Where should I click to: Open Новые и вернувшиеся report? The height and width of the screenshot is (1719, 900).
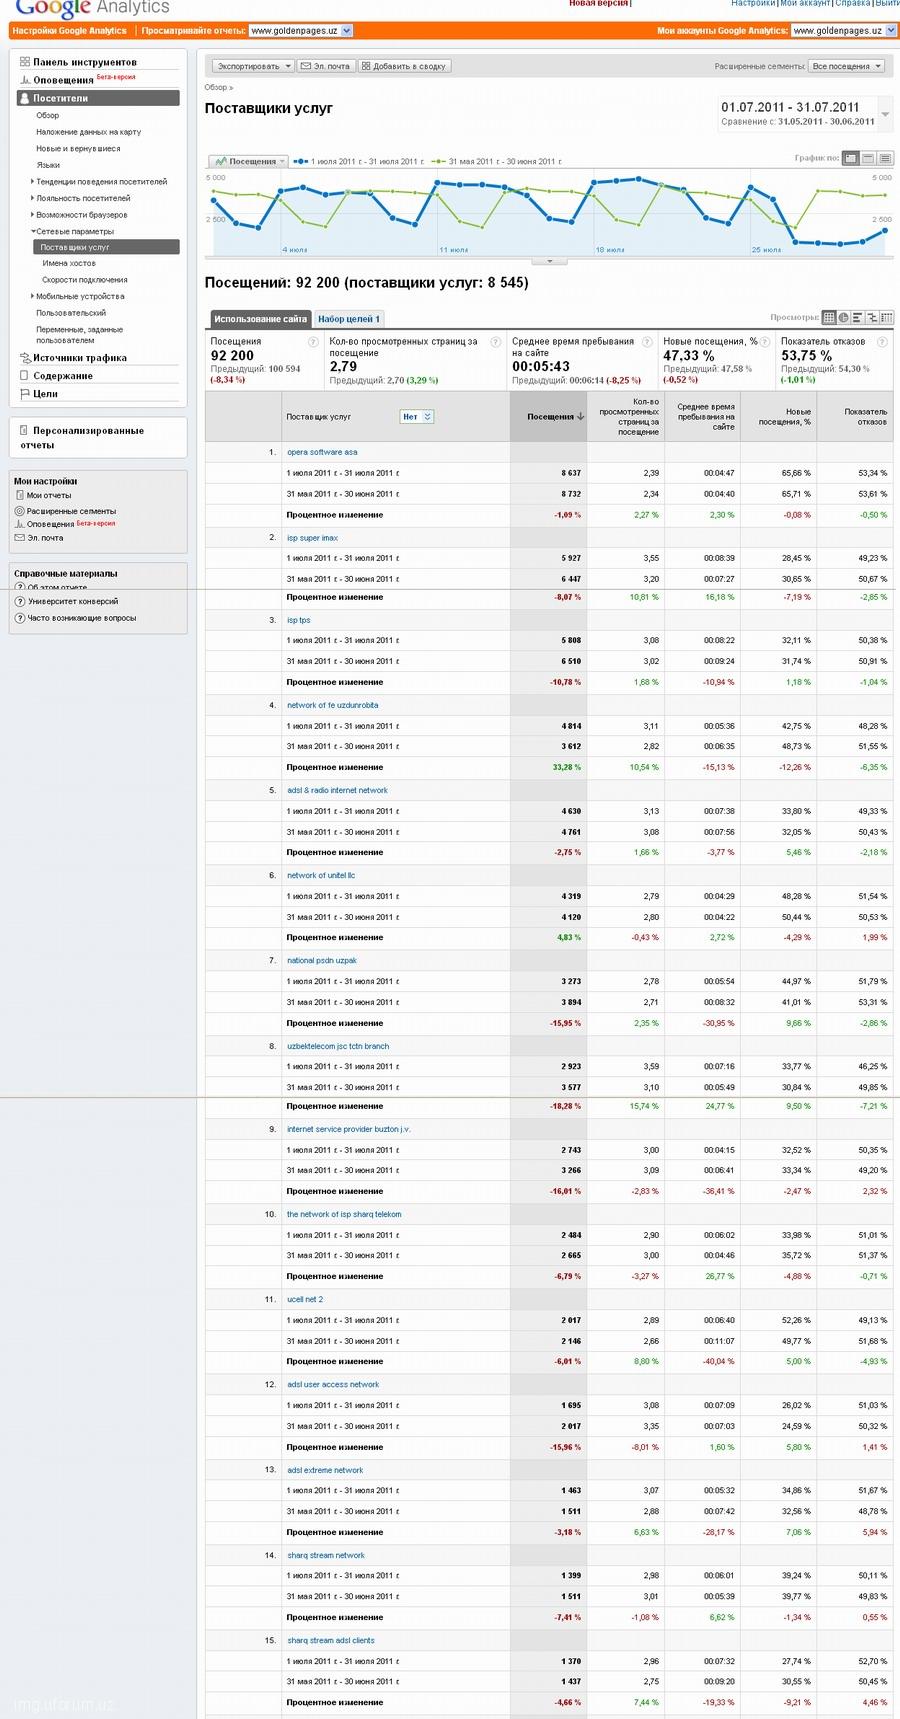78,149
